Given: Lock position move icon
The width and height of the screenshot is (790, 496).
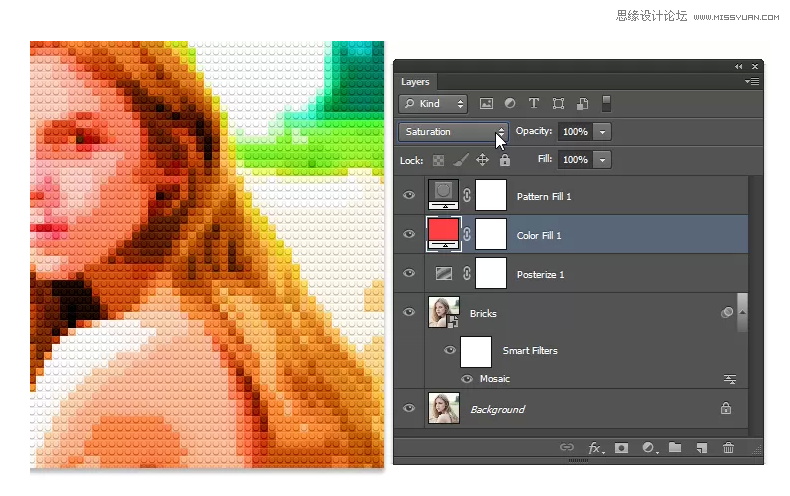Looking at the screenshot, I should [x=482, y=160].
